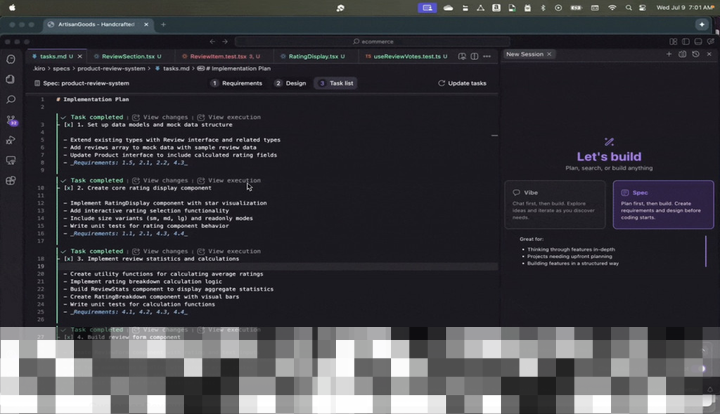
Task: Close the tasks.md editor tab
Action: pyautogui.click(x=80, y=56)
